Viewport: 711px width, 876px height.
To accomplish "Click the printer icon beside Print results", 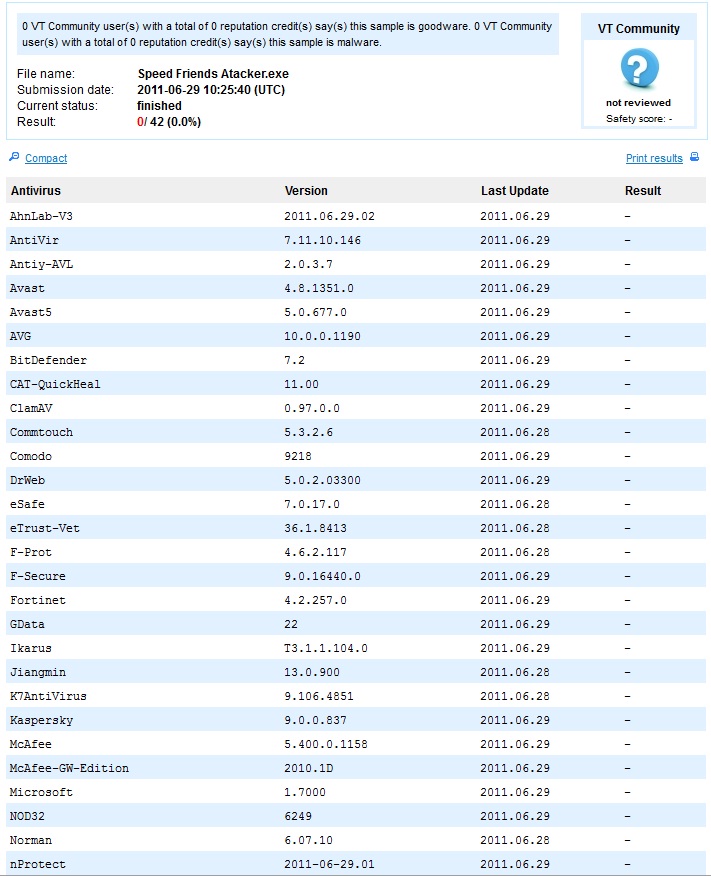I will point(694,157).
